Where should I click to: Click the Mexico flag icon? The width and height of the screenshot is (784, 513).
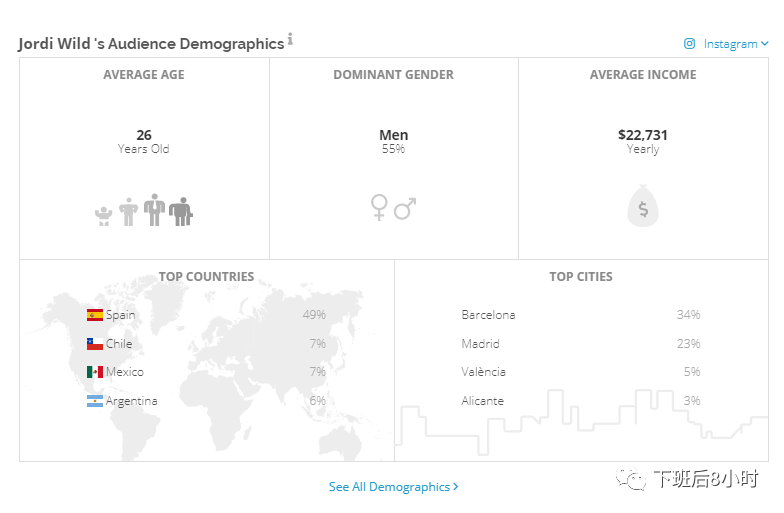[95, 372]
